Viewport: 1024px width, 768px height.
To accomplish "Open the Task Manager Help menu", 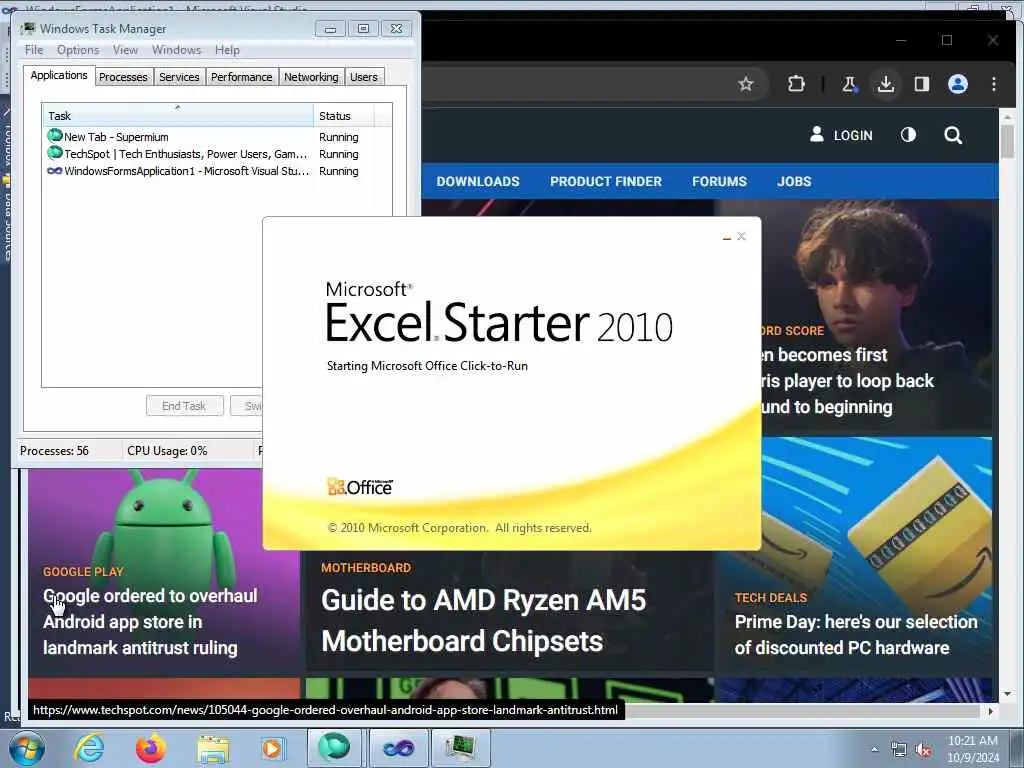I will click(227, 50).
